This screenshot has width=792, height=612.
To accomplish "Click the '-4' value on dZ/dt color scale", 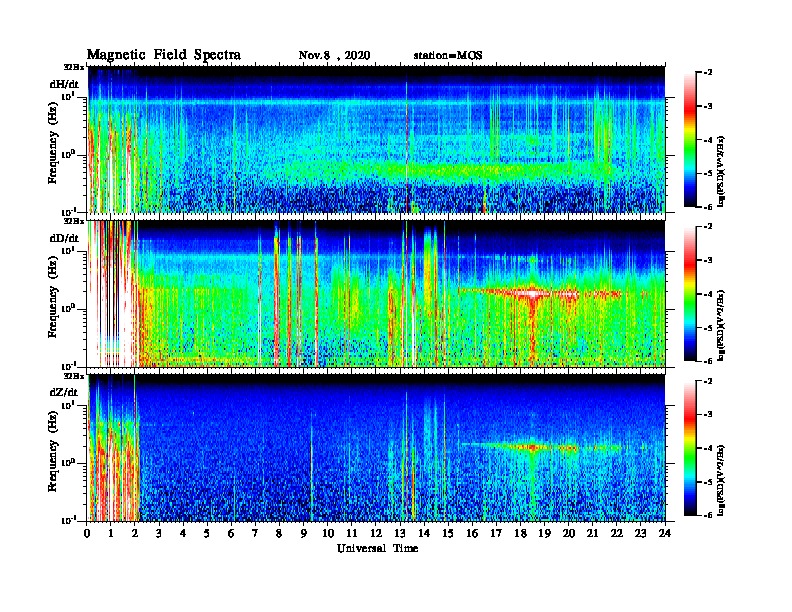I will tap(708, 448).
